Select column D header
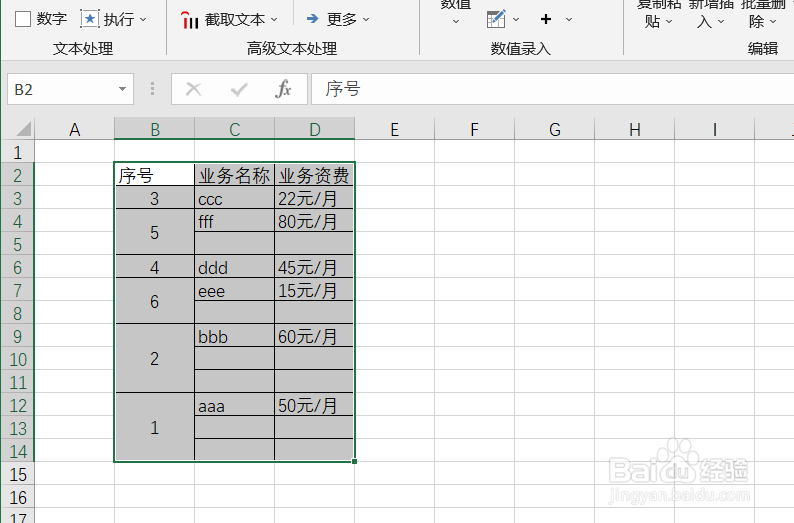The image size is (794, 523). (314, 129)
